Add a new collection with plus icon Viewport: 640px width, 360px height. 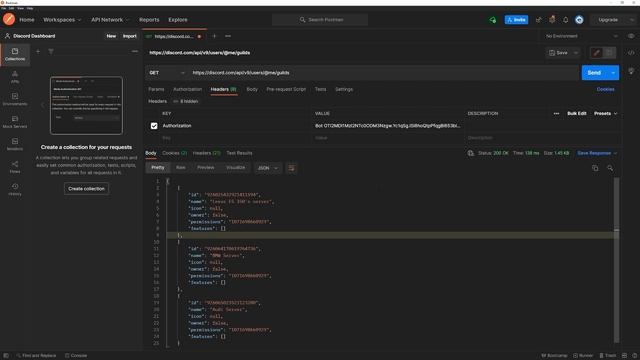pos(38,51)
